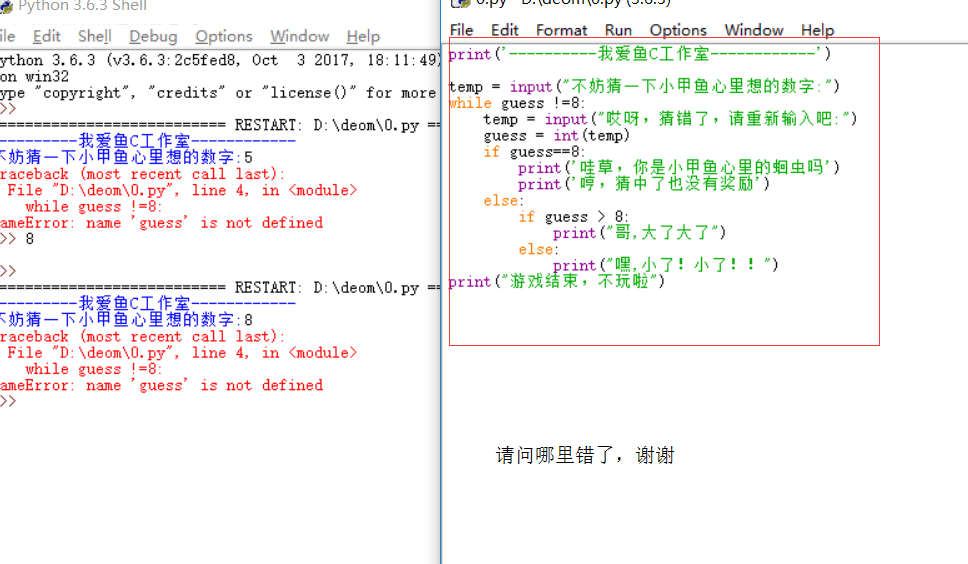968x564 pixels.
Task: Click the NameError message in second traceback
Action: coord(162,385)
